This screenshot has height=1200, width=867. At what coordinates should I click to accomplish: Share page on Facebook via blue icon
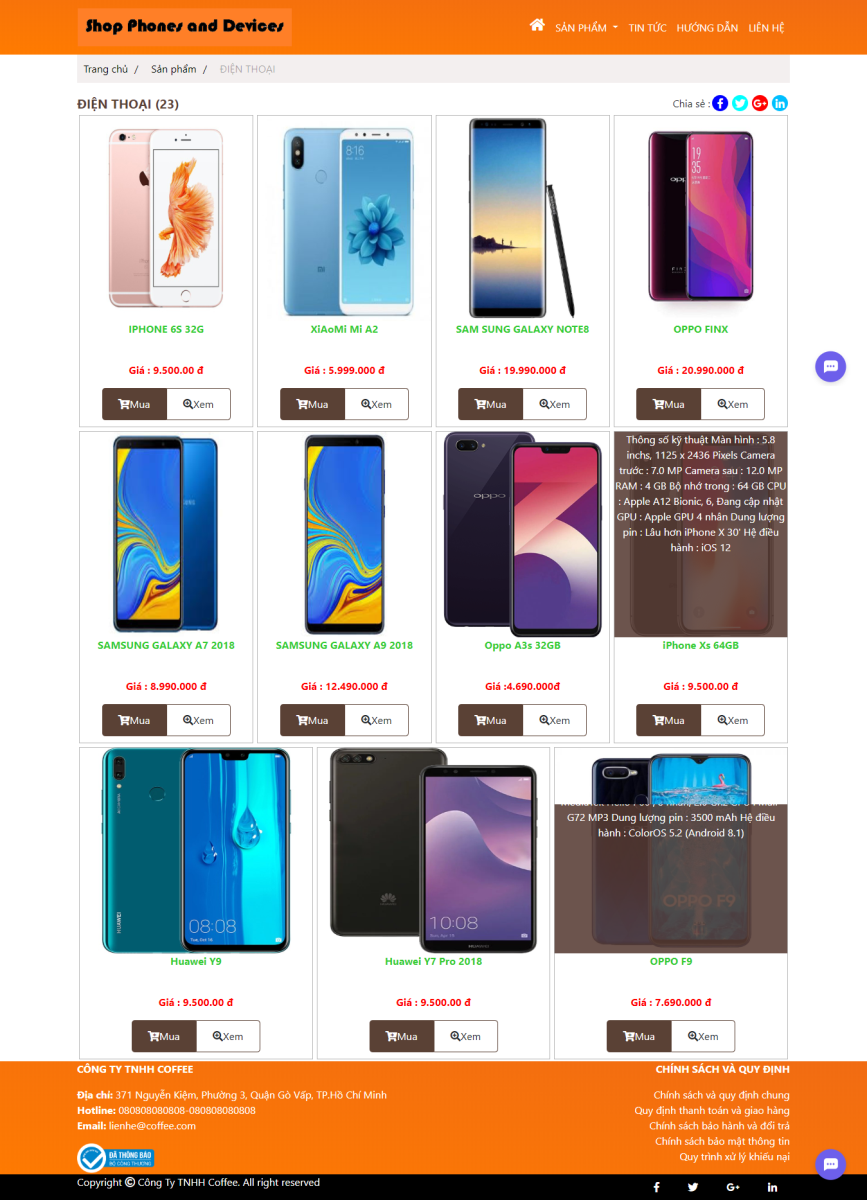[720, 103]
